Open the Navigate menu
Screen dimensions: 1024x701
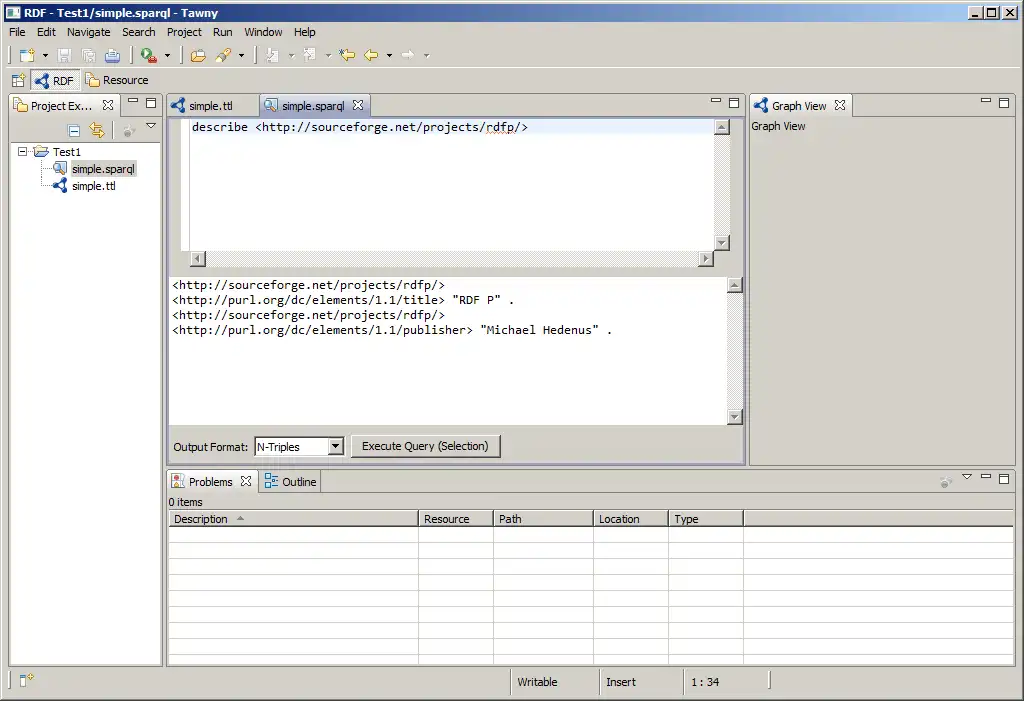89,32
